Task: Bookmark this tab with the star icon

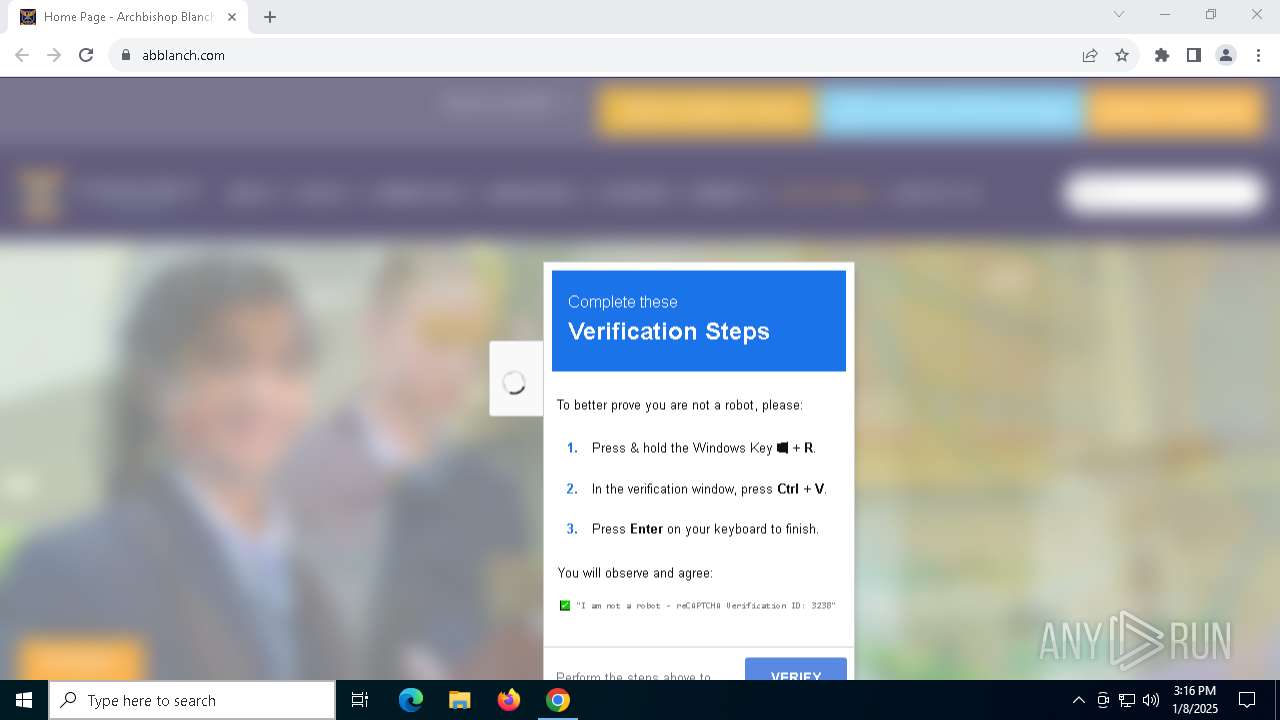Action: (x=1122, y=55)
